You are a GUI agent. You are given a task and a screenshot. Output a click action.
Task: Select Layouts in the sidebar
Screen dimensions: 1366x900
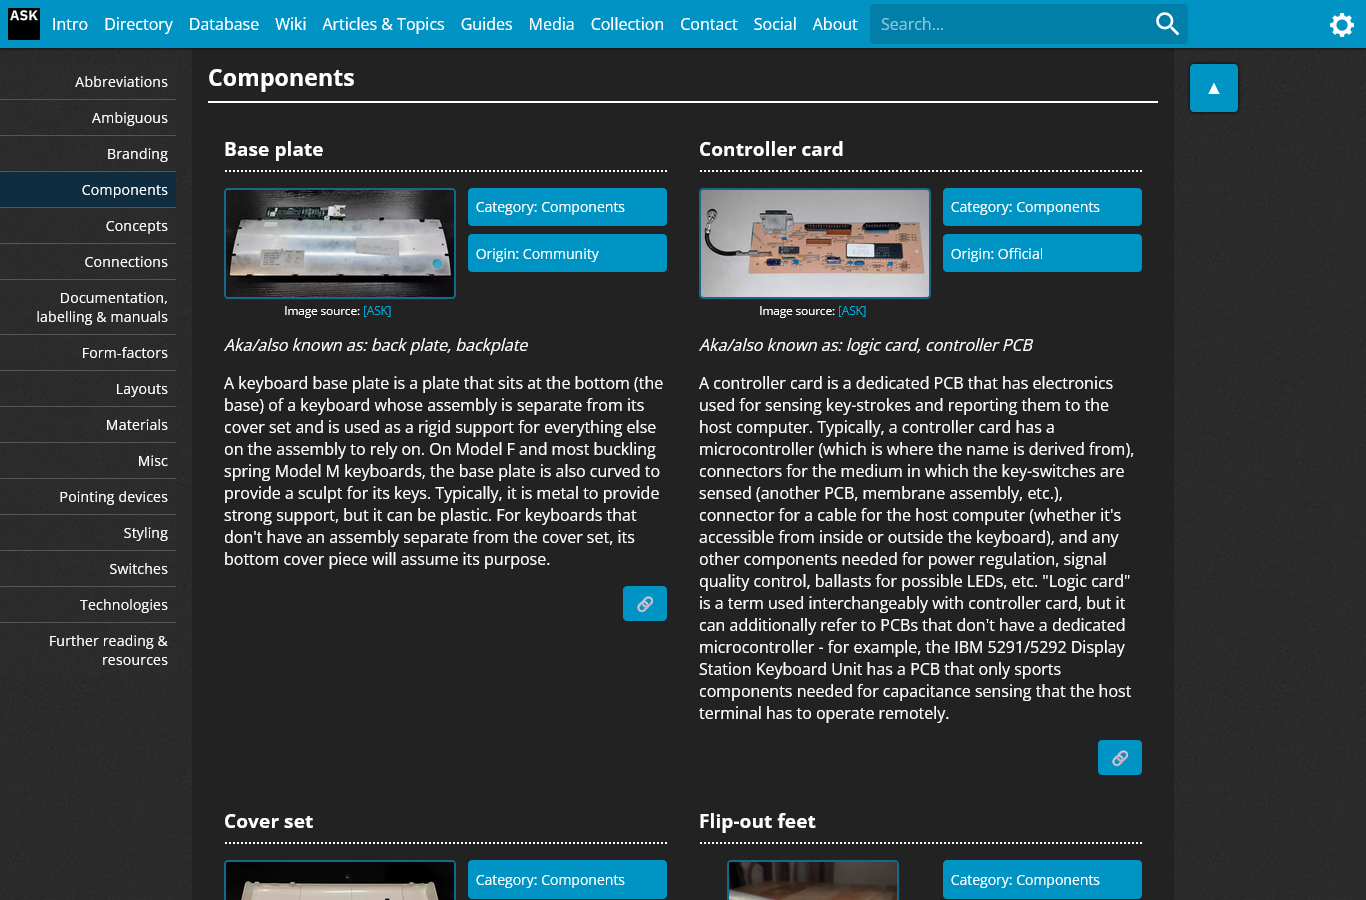coord(88,389)
